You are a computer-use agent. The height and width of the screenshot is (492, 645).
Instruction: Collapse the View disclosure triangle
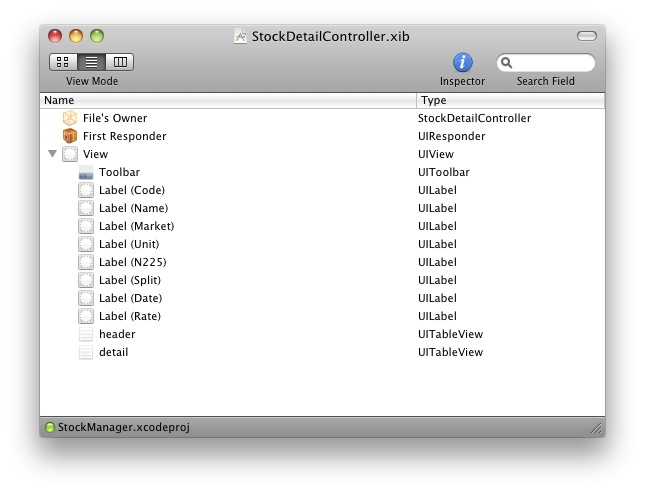[52, 154]
